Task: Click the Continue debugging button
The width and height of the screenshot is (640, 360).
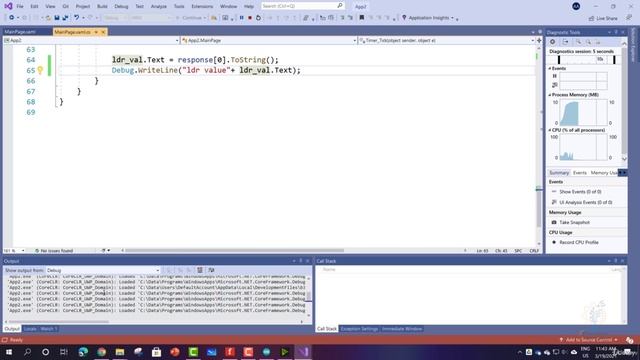Action: pos(191,18)
